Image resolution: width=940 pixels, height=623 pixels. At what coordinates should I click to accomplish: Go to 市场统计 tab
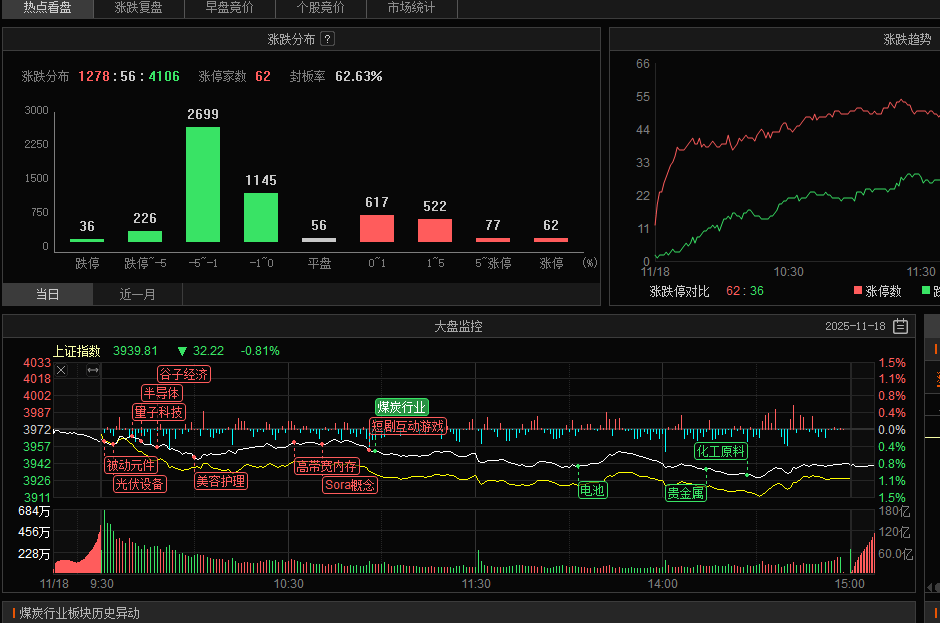pos(412,8)
